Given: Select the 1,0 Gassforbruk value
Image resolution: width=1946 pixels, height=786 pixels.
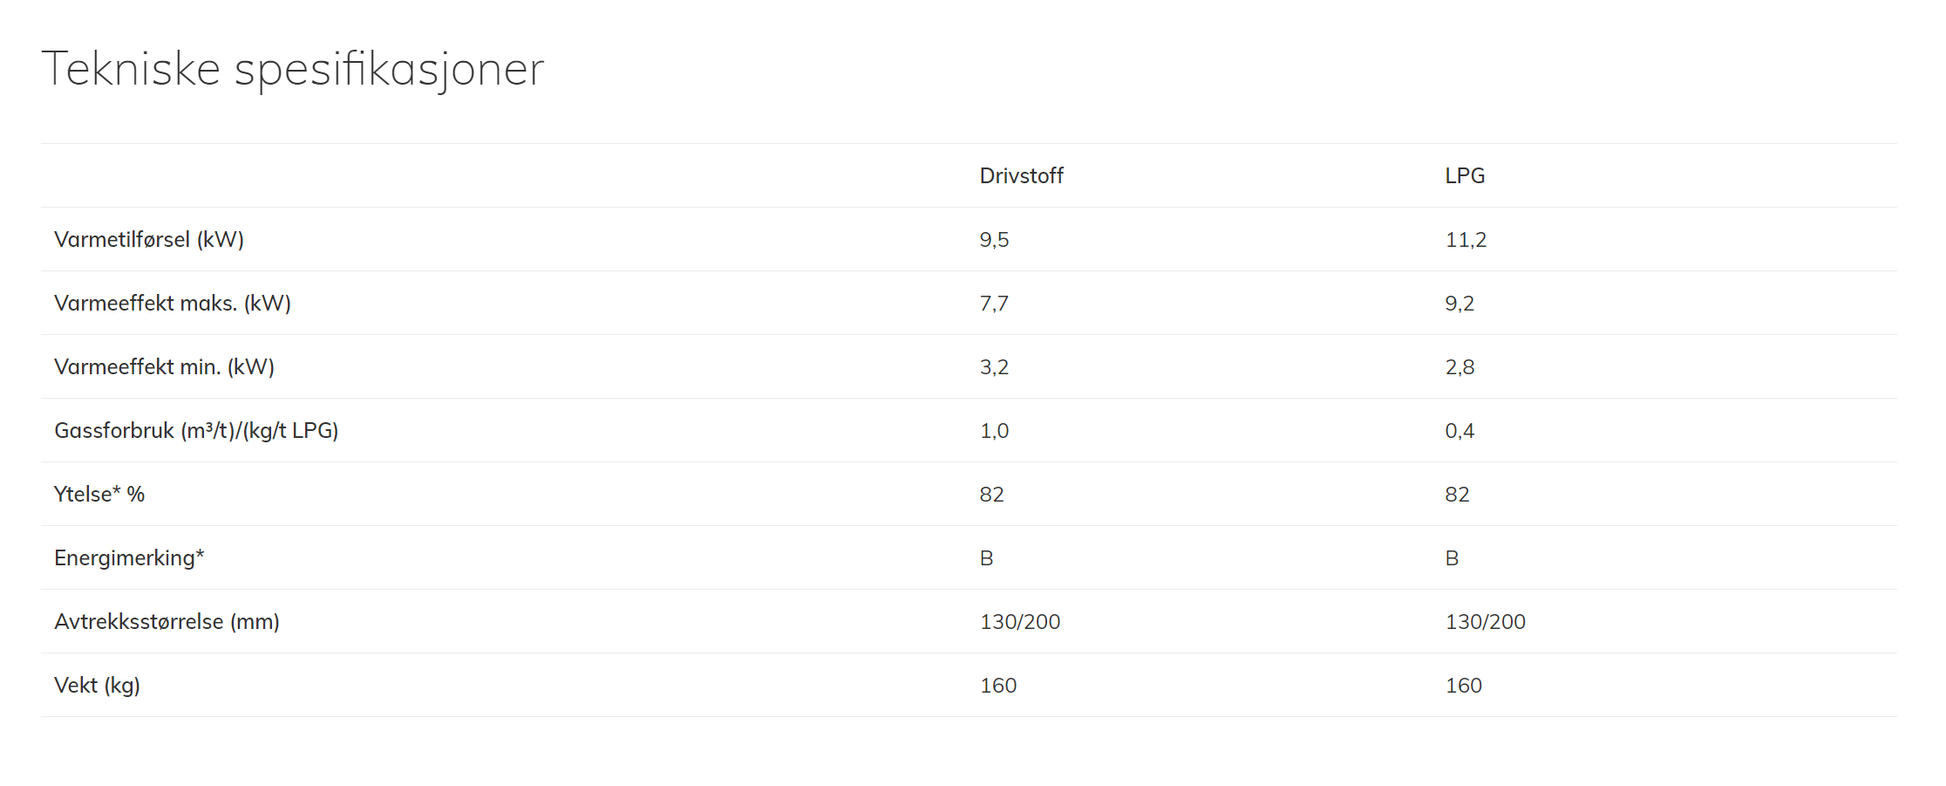Looking at the screenshot, I should tap(994, 431).
